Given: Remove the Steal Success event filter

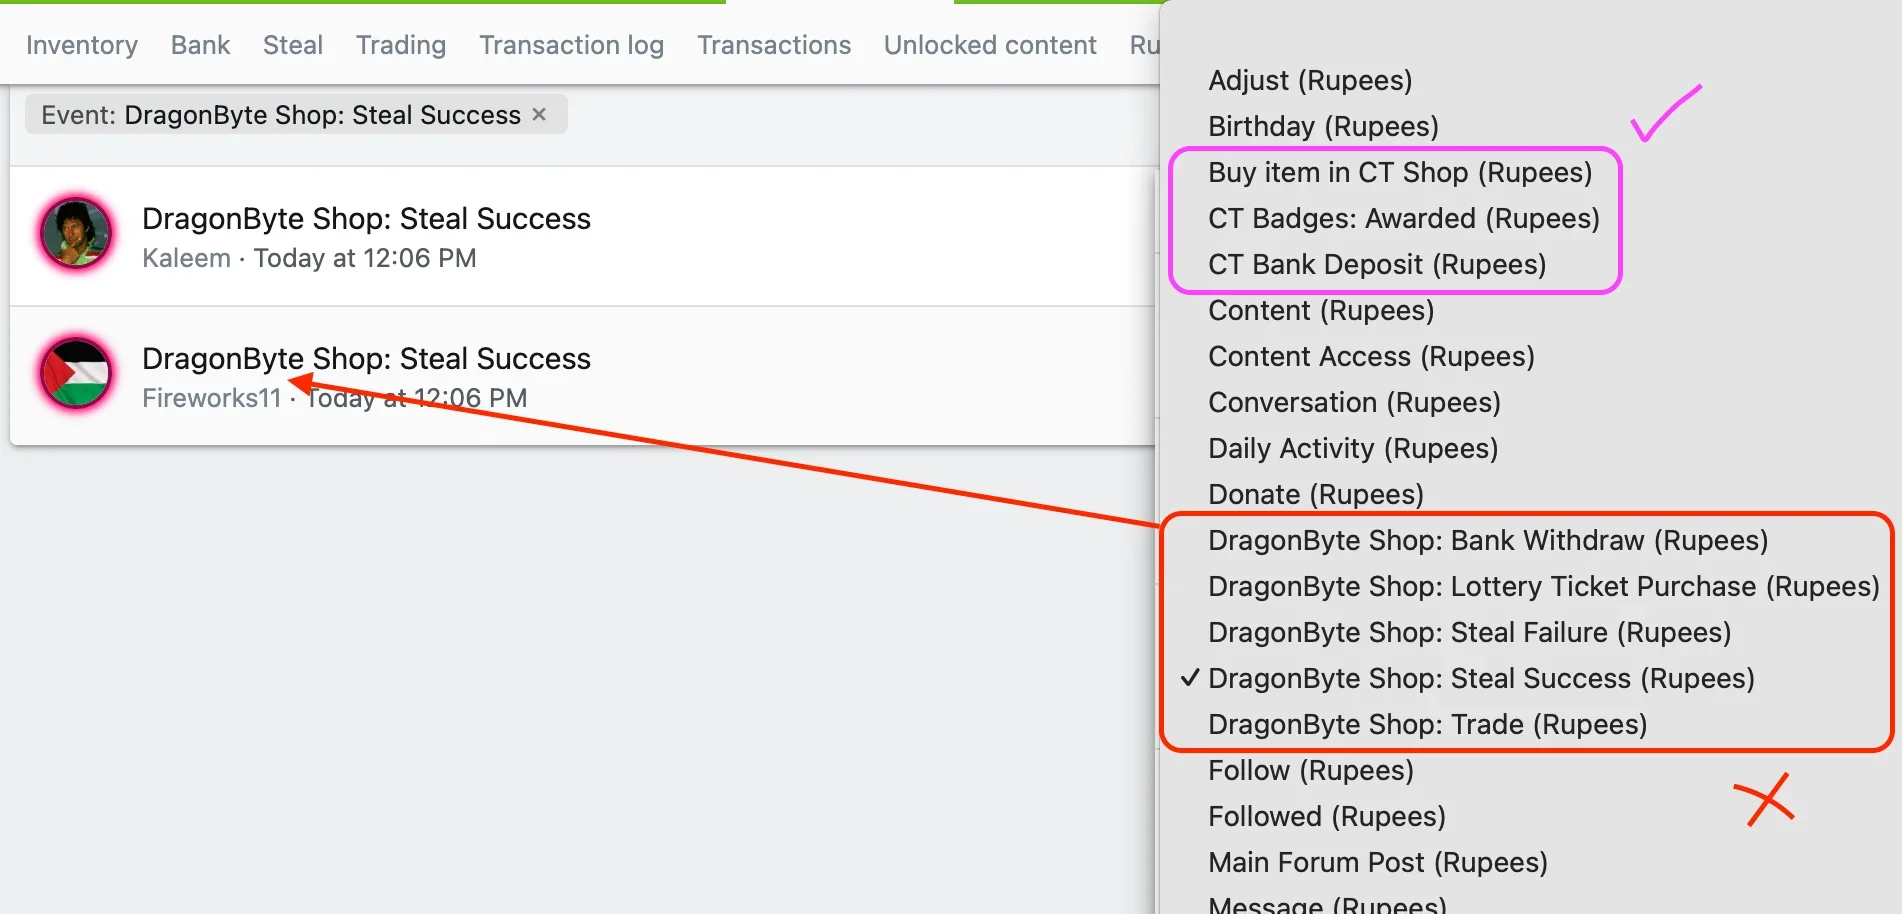Looking at the screenshot, I should tap(539, 115).
